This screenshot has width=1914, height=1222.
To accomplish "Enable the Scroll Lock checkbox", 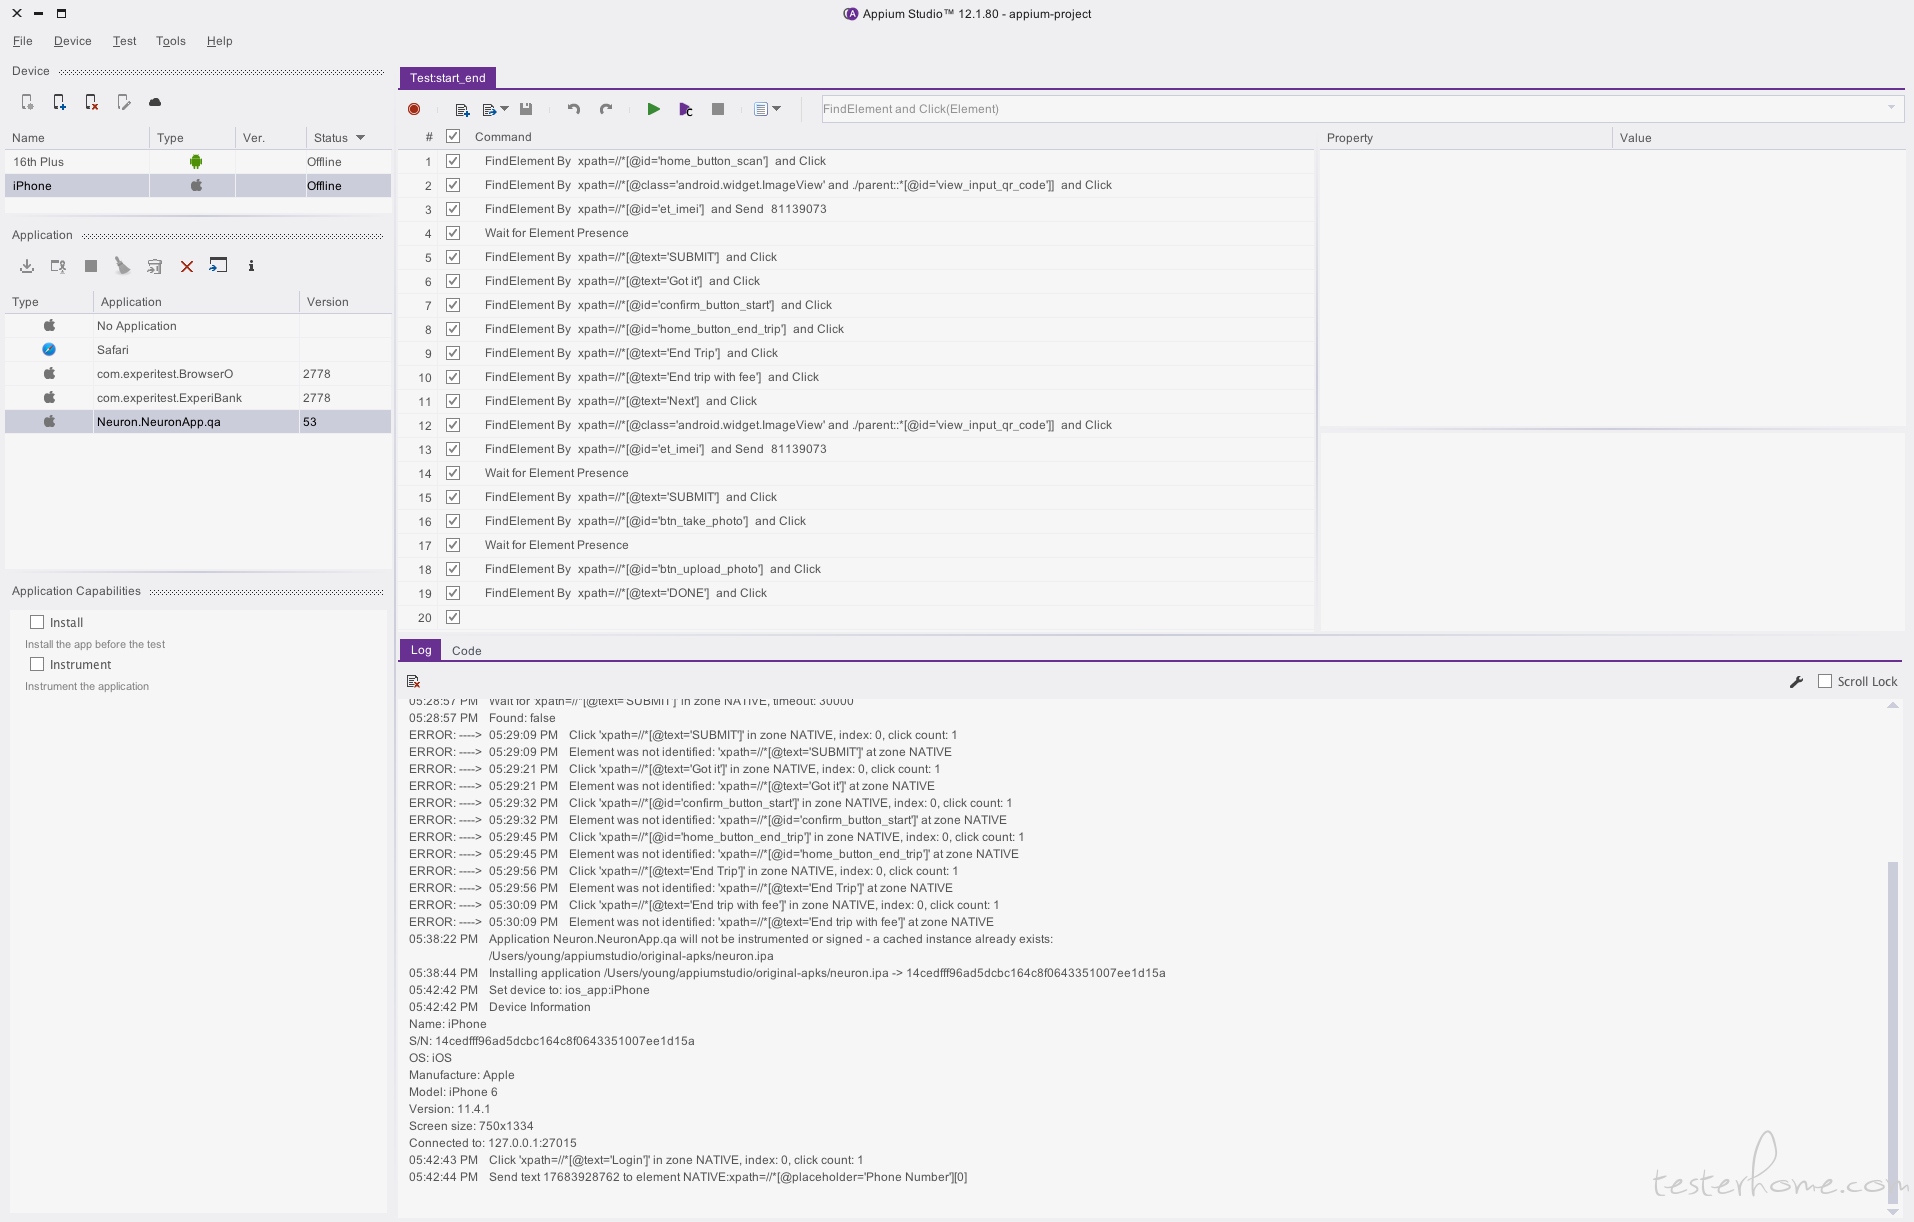I will click(x=1825, y=681).
